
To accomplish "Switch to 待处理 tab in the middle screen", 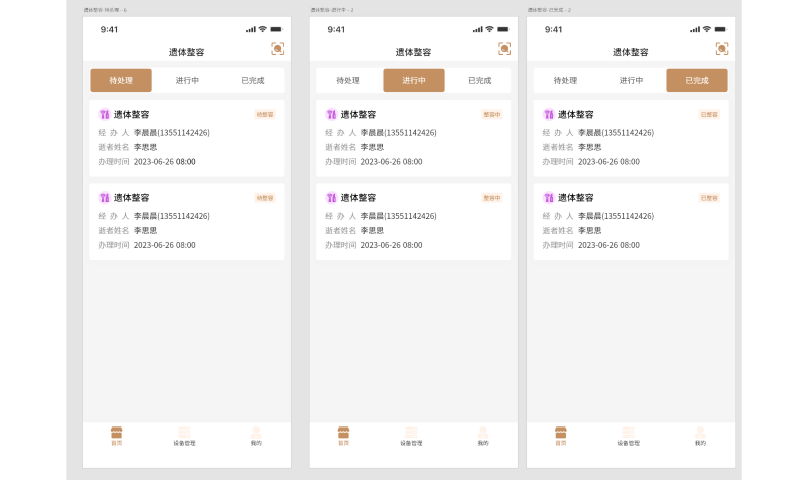I will (x=348, y=80).
